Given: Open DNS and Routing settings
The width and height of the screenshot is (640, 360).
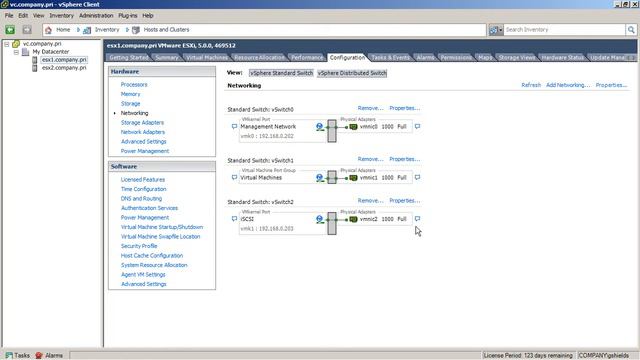Looking at the screenshot, I should pyautogui.click(x=141, y=199).
